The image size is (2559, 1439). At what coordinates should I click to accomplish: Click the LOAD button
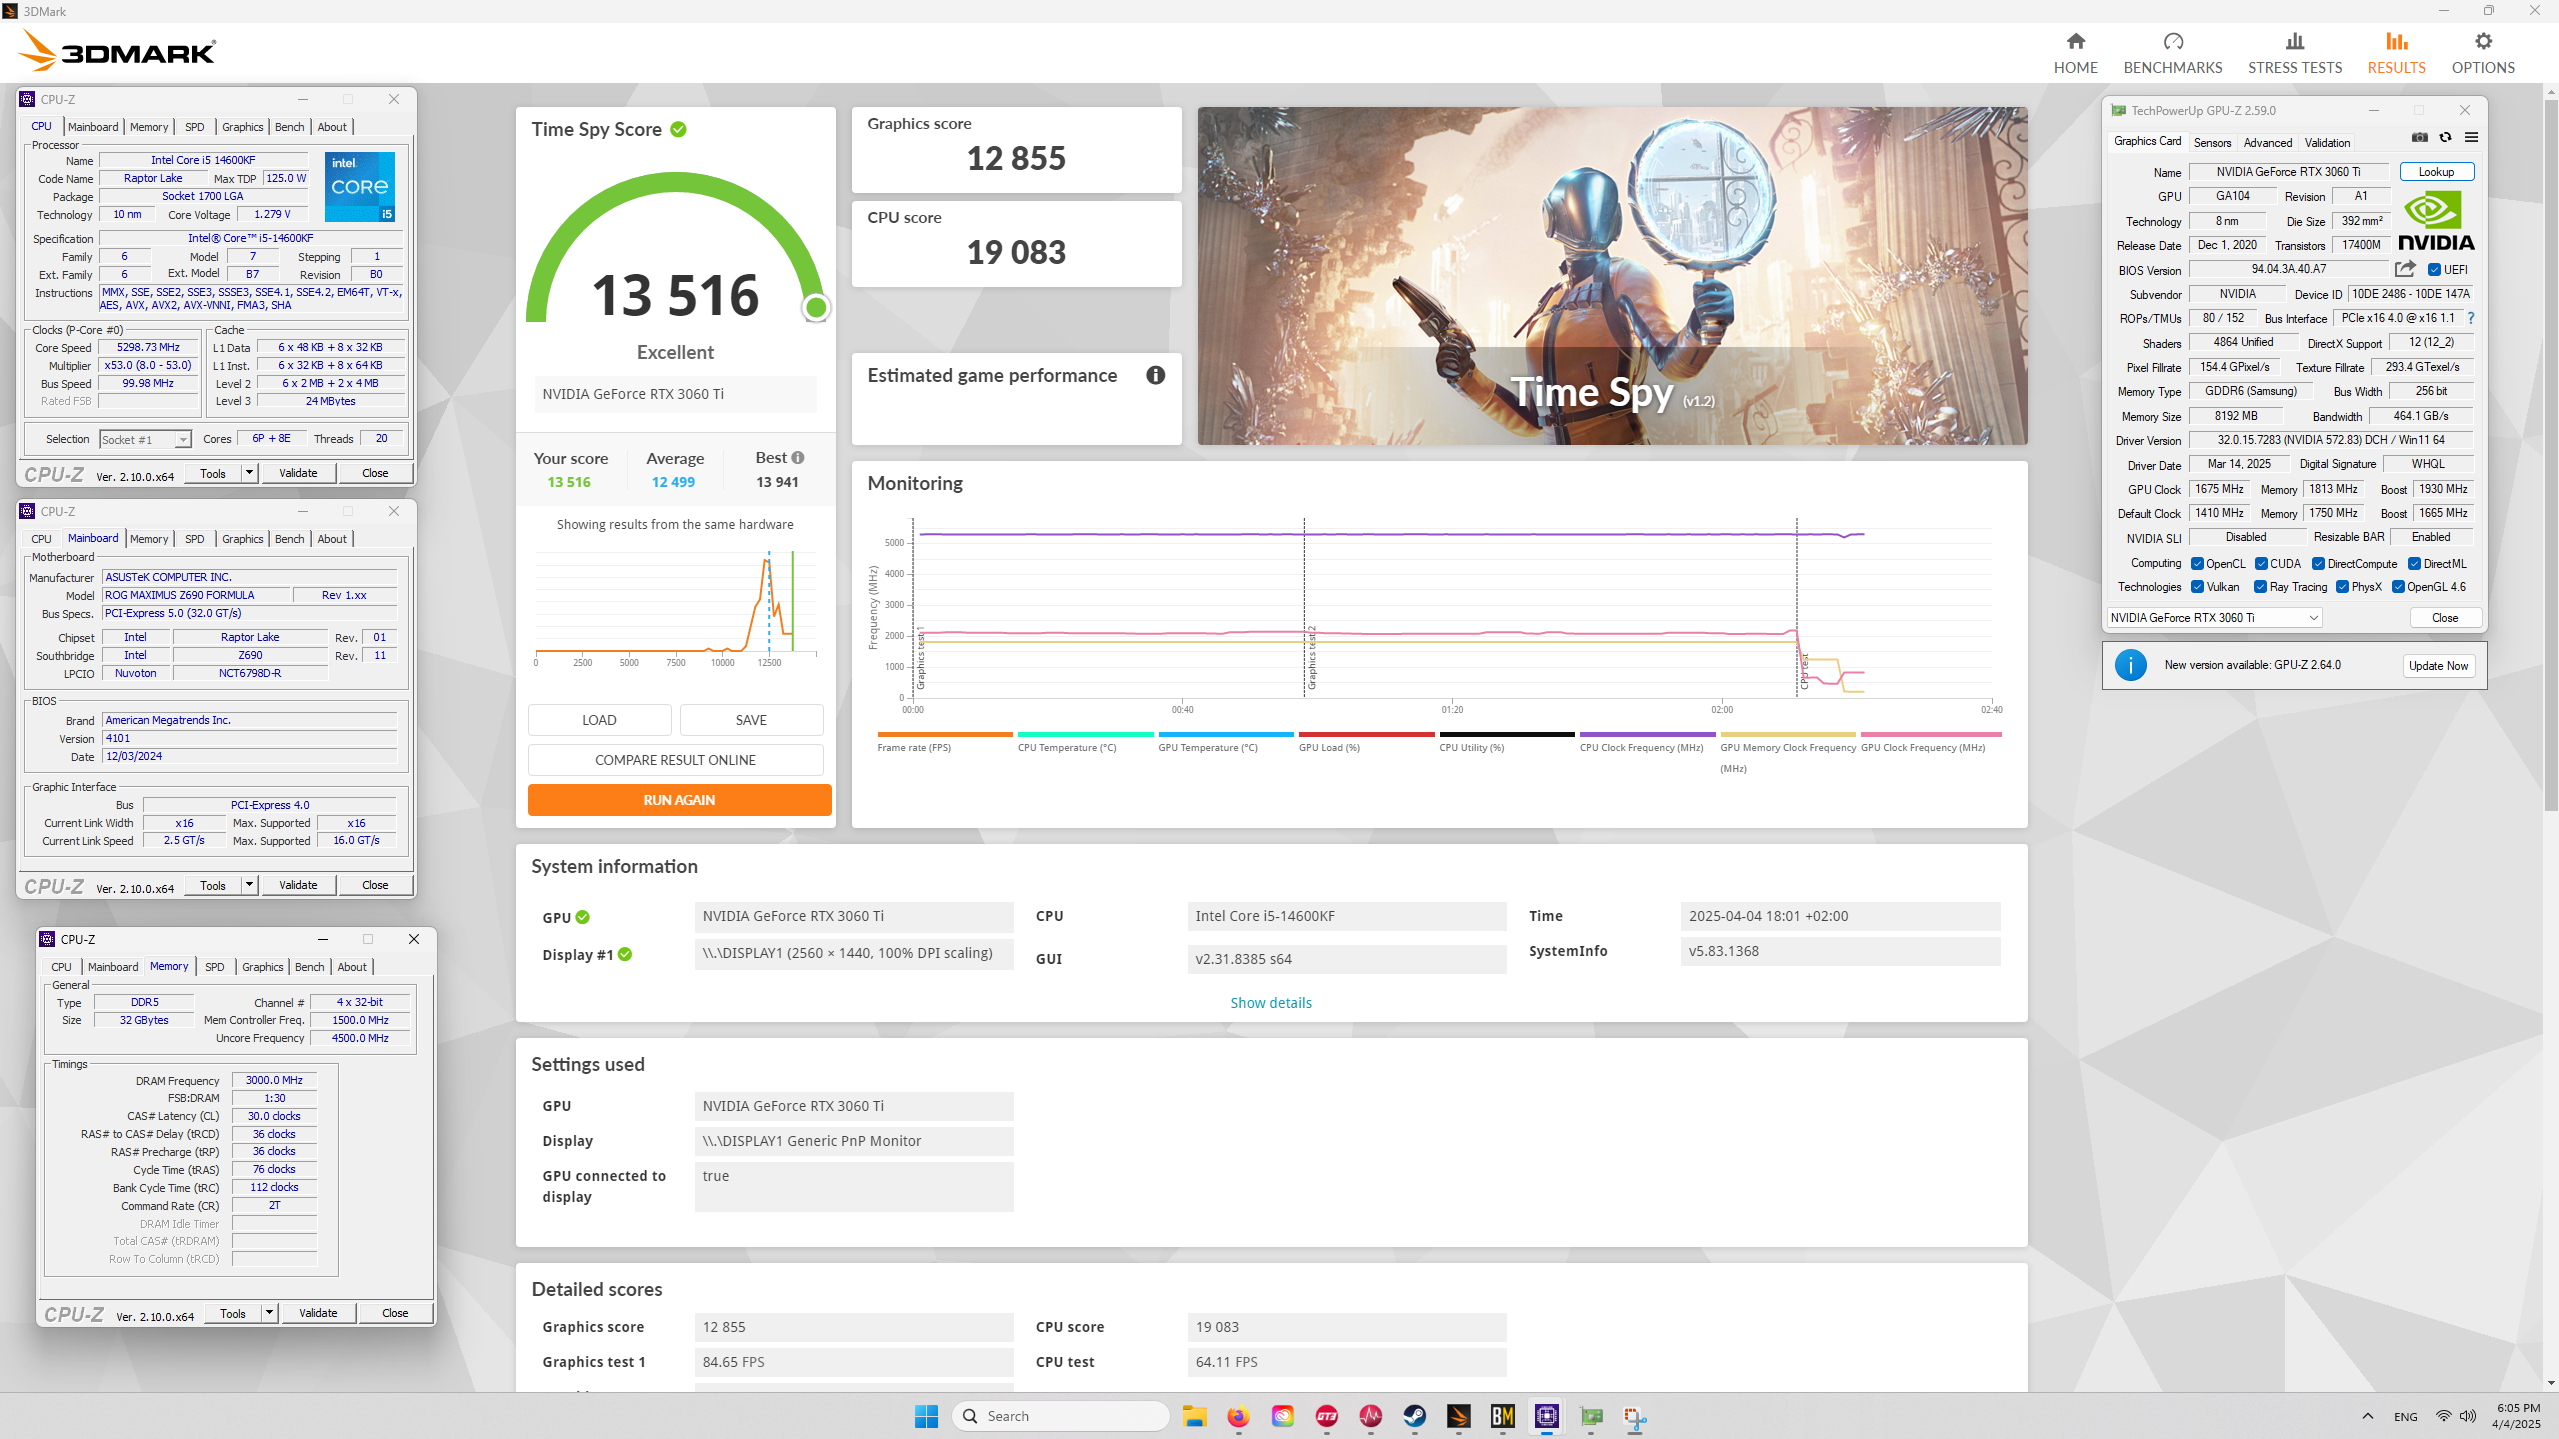[x=599, y=720]
